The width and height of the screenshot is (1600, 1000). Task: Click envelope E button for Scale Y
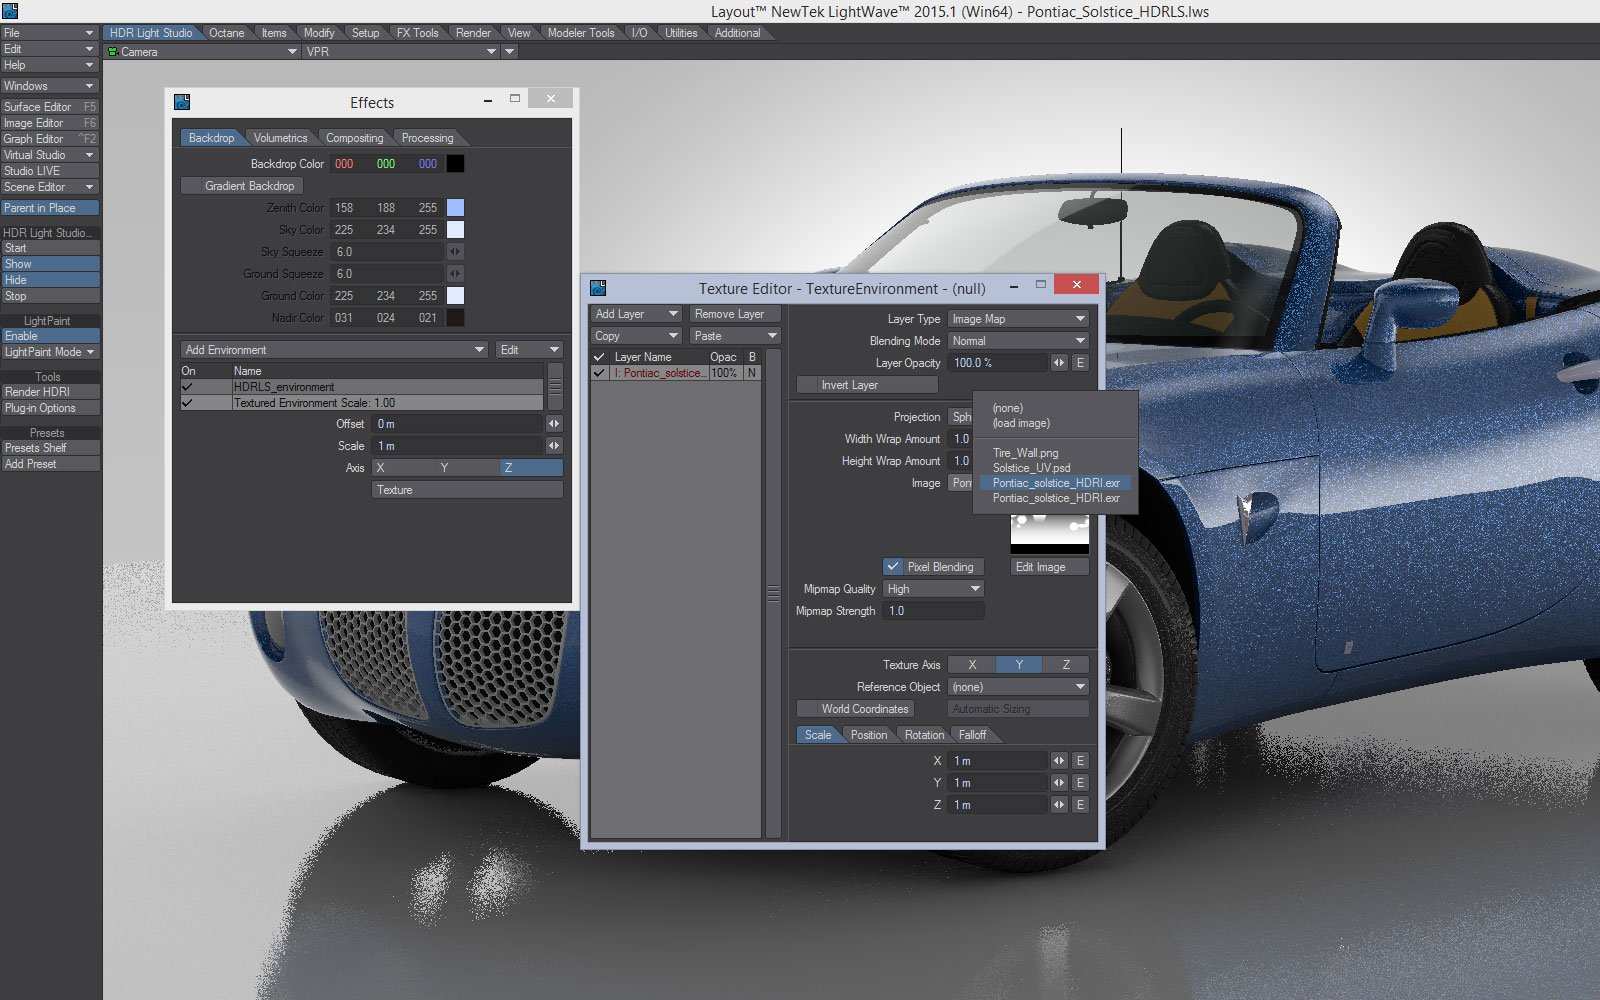coord(1080,783)
